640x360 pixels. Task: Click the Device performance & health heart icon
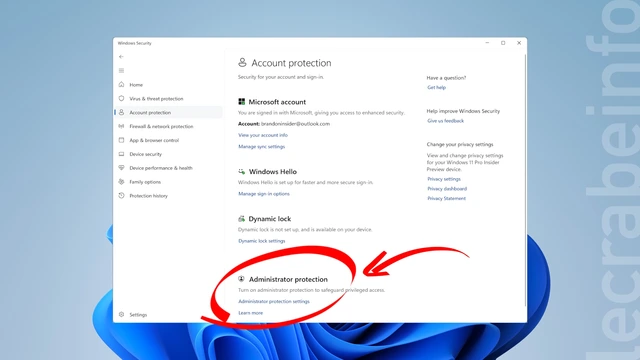point(121,168)
